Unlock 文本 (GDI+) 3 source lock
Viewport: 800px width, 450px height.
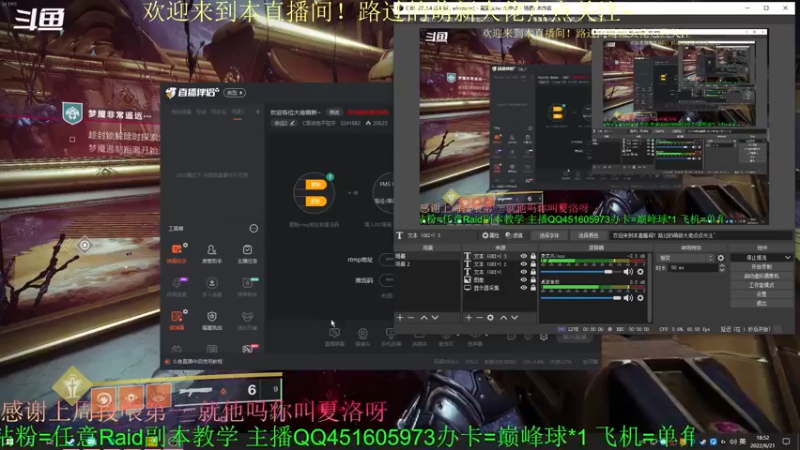(533, 256)
